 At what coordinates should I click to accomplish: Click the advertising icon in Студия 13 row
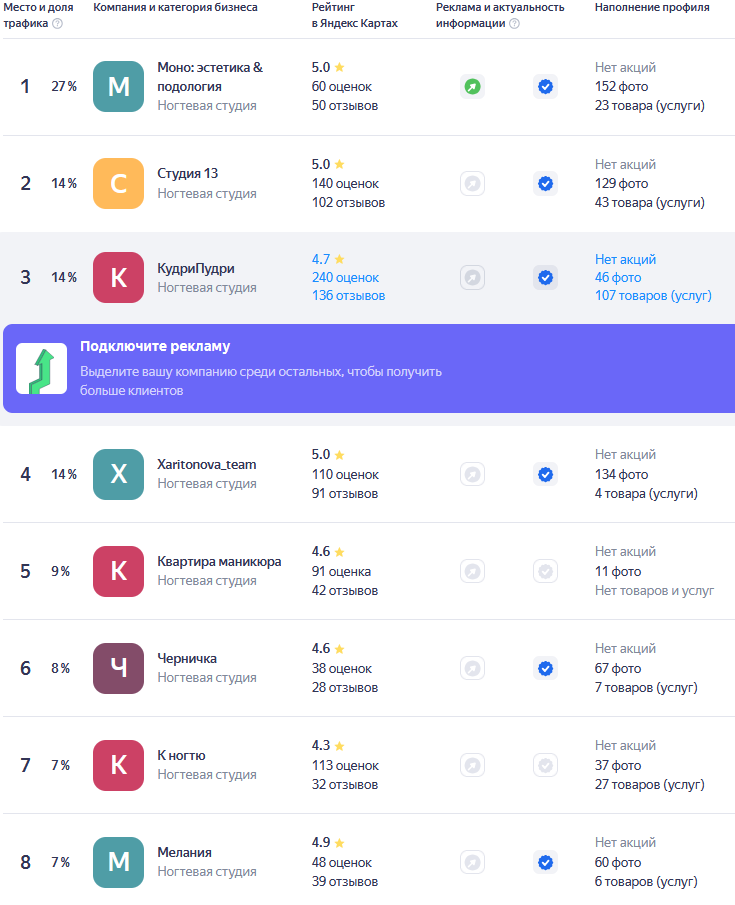coord(472,184)
